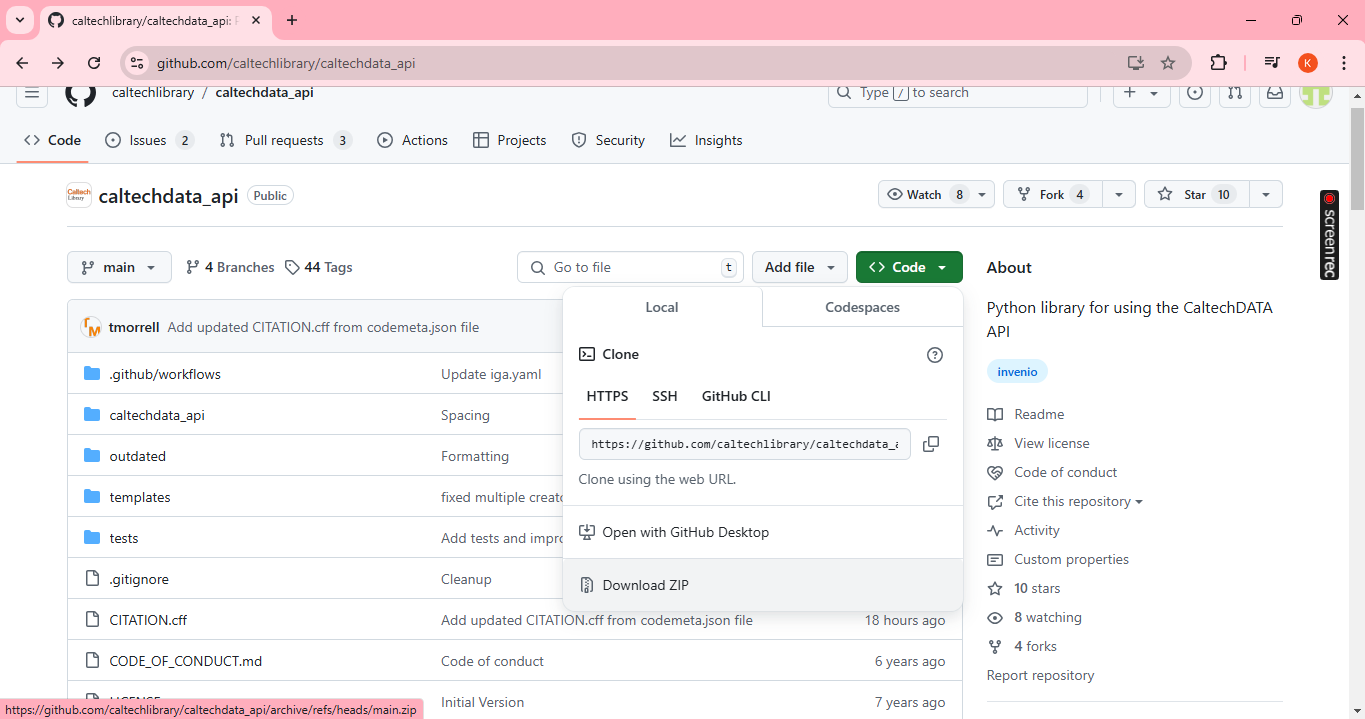Click the Chrome profile avatar K
The width and height of the screenshot is (1365, 719).
point(1308,63)
